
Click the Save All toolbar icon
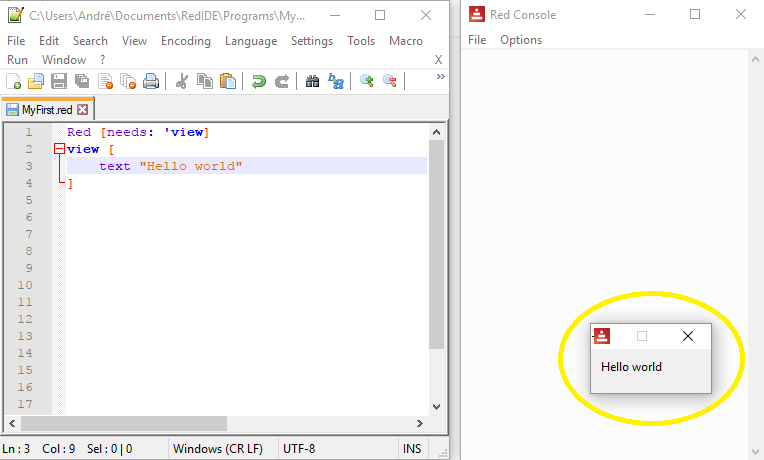[x=82, y=81]
